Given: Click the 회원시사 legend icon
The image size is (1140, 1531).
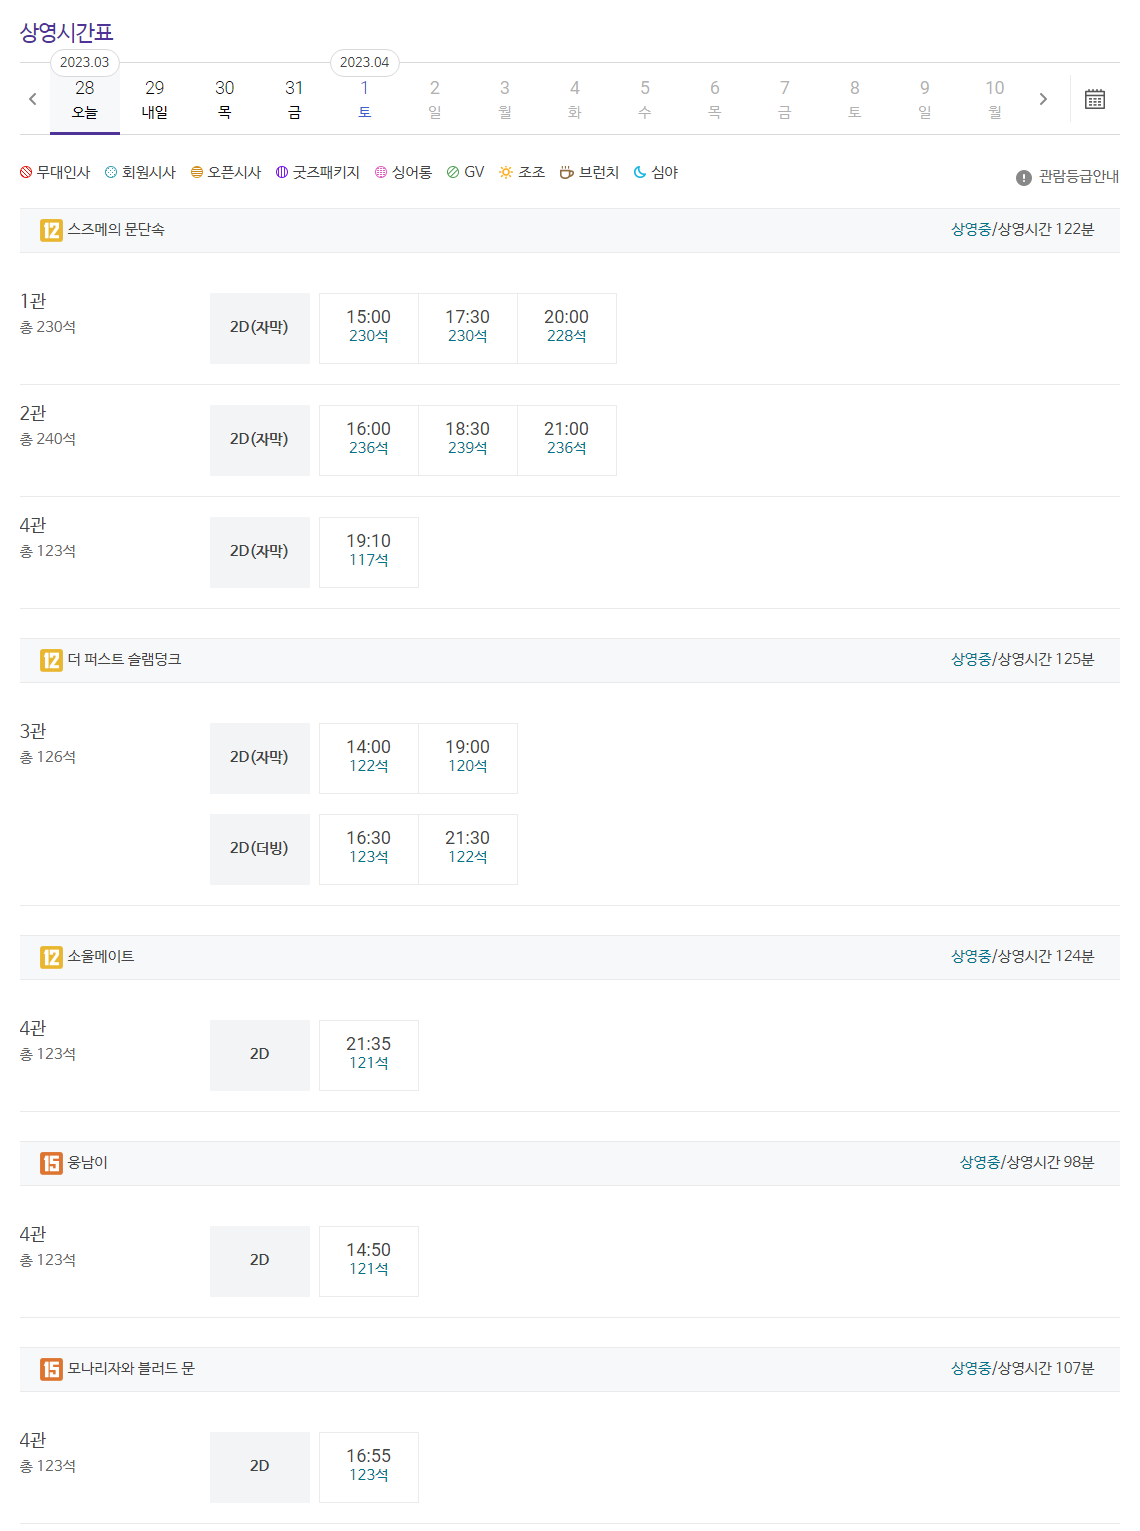Looking at the screenshot, I should pyautogui.click(x=111, y=172).
